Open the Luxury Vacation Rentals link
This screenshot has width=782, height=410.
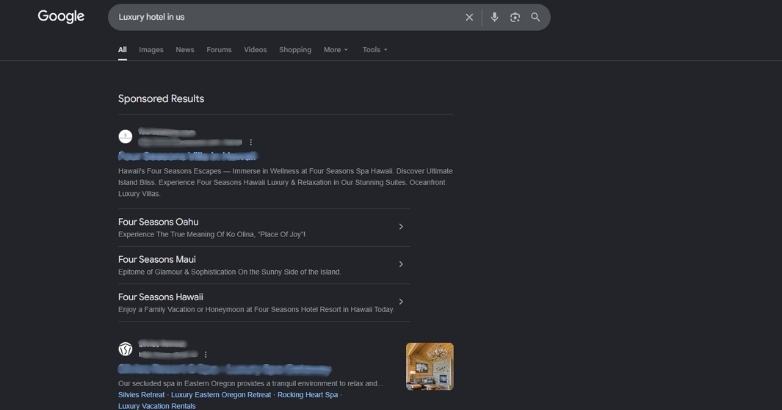(157, 406)
